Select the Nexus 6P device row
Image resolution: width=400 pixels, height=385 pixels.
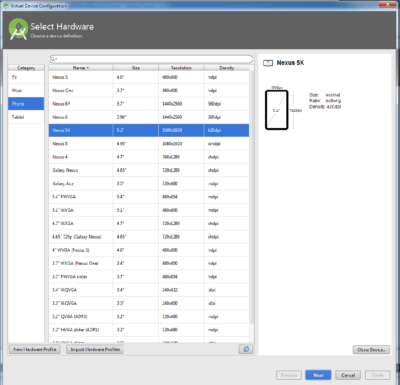point(149,104)
